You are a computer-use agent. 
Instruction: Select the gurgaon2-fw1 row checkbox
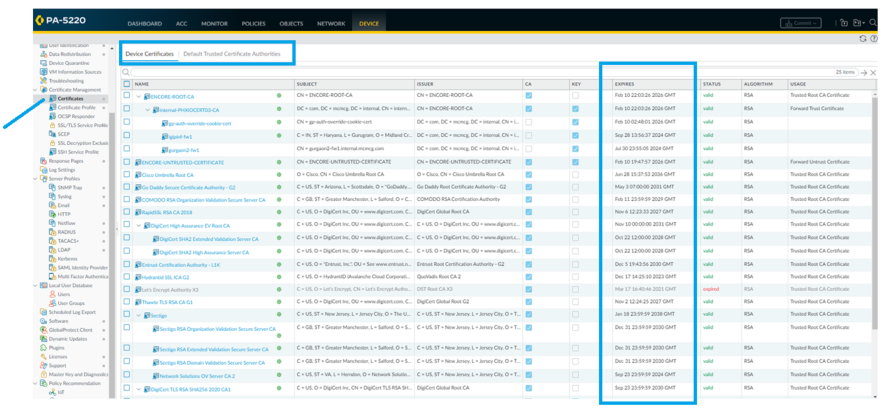[127, 149]
